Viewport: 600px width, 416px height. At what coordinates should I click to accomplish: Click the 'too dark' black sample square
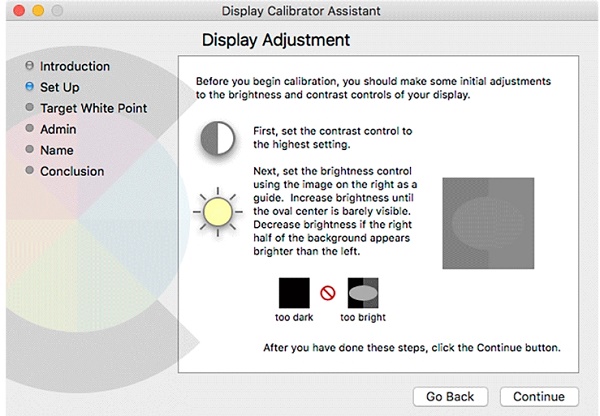coord(294,293)
